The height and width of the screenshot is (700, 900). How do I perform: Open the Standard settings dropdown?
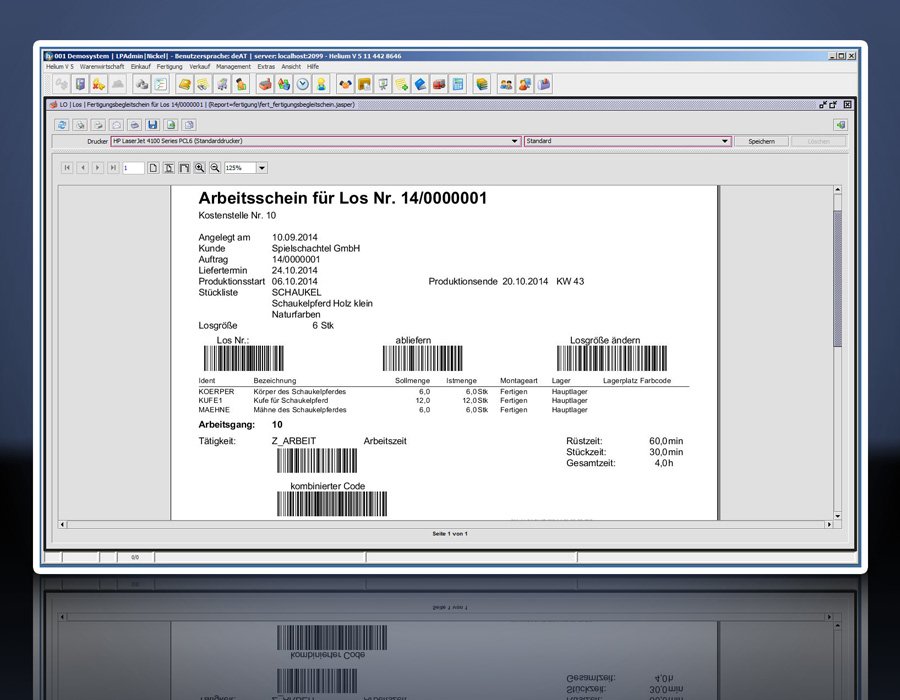coord(627,141)
